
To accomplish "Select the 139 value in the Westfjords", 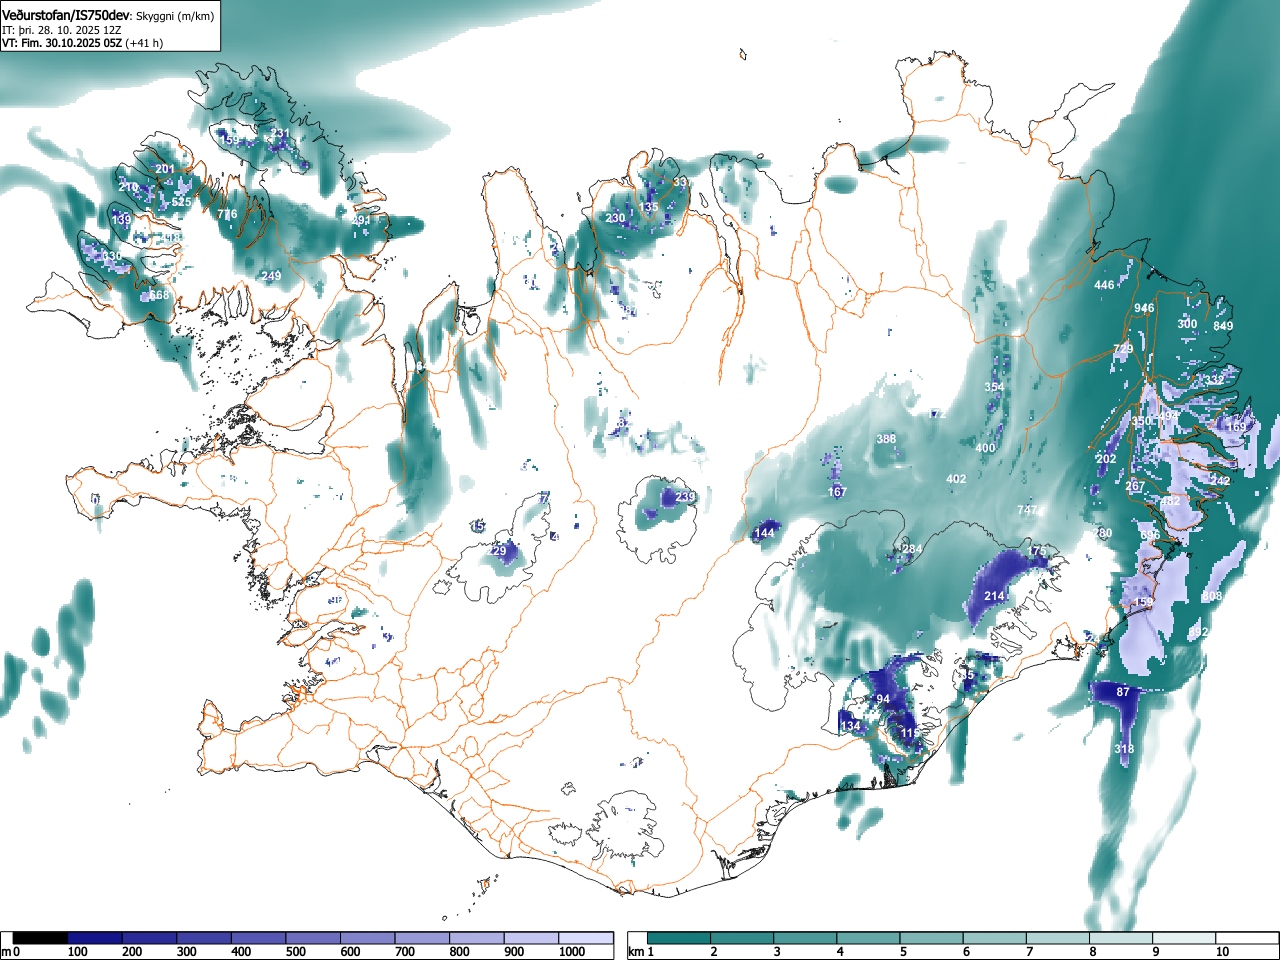I will (x=121, y=219).
